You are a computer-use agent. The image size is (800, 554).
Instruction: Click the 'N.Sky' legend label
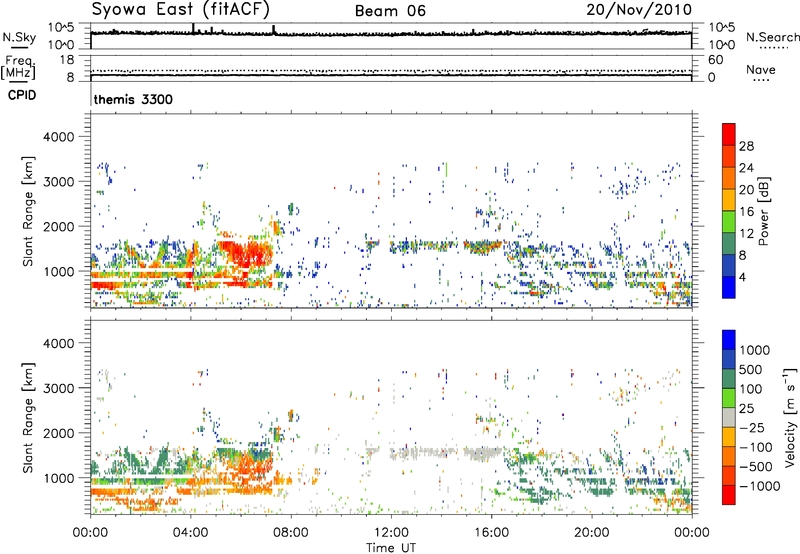pos(19,37)
